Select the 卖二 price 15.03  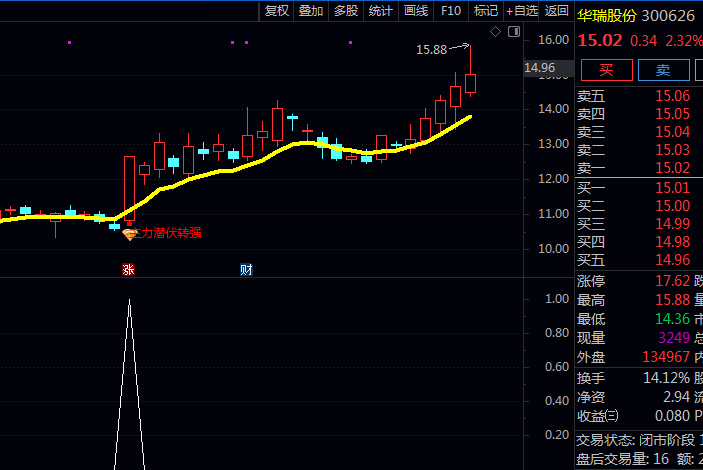(x=673, y=150)
